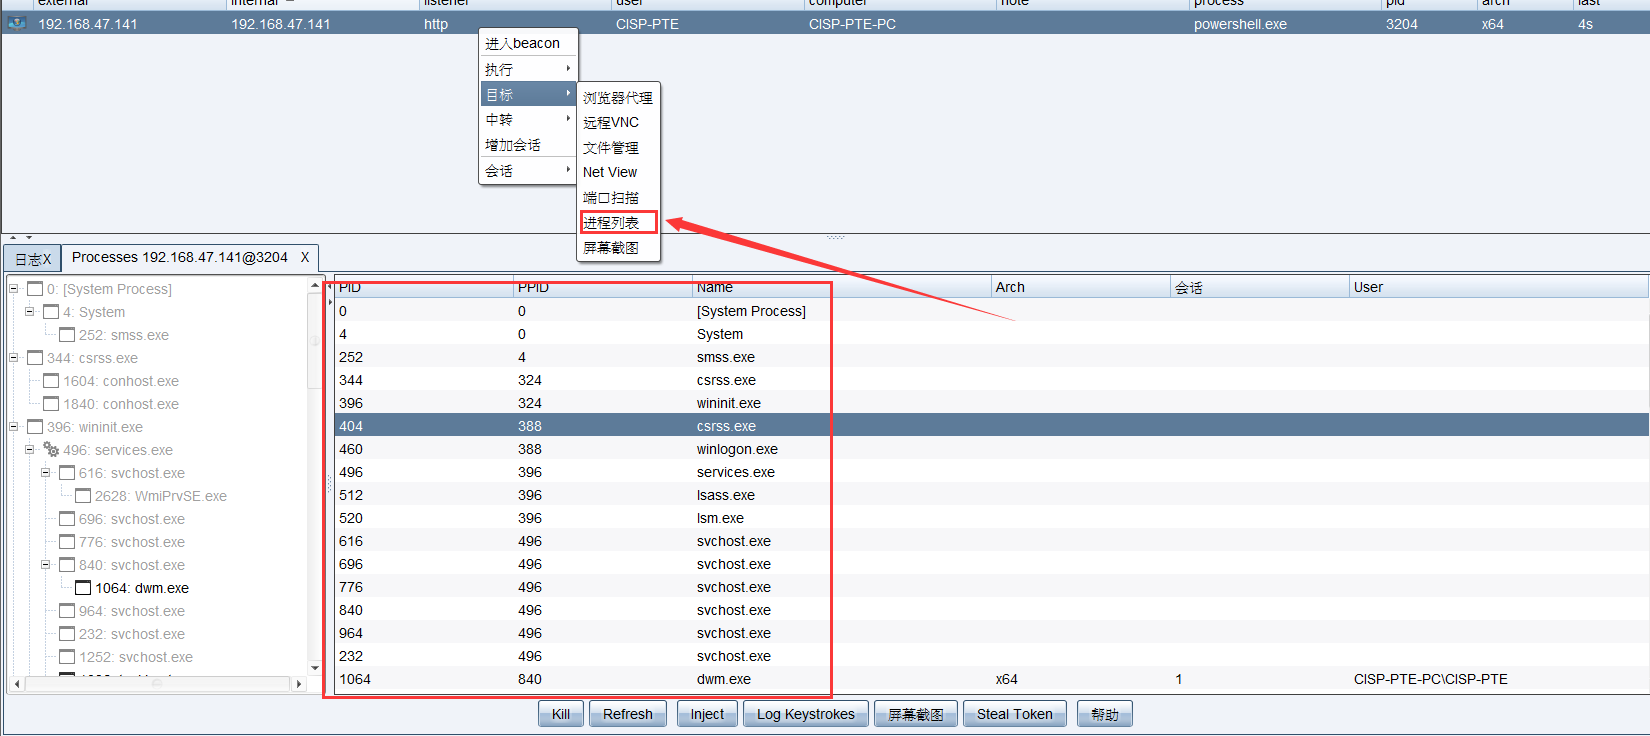Open the 中转 submenu
1650x736 pixels.
pyautogui.click(x=528, y=119)
